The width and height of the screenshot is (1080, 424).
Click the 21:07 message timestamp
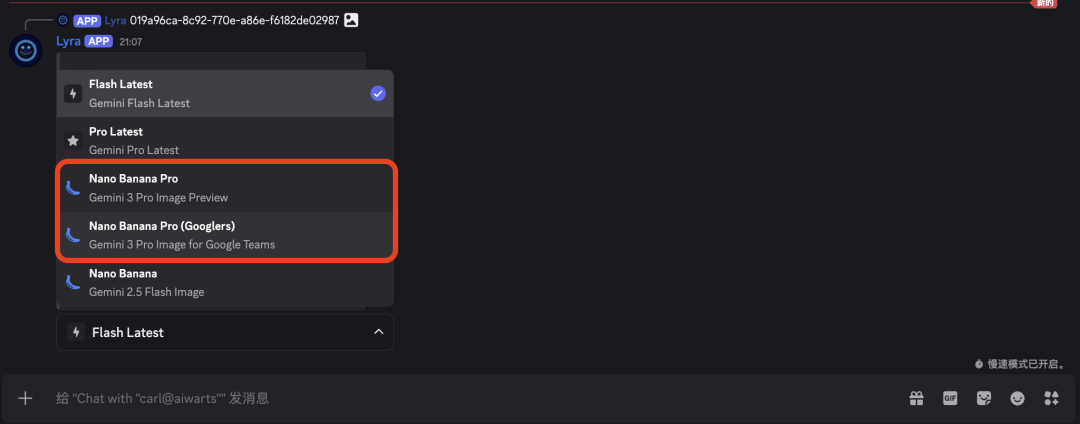130,42
